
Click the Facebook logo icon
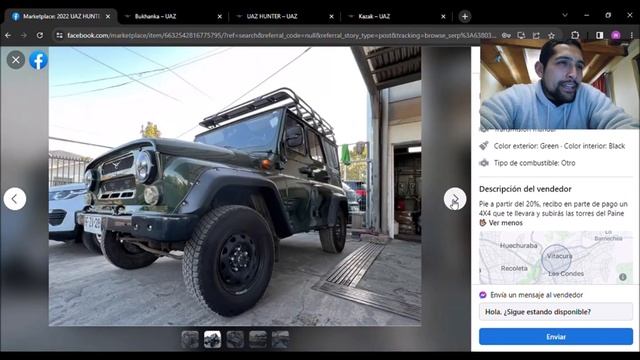point(38,60)
